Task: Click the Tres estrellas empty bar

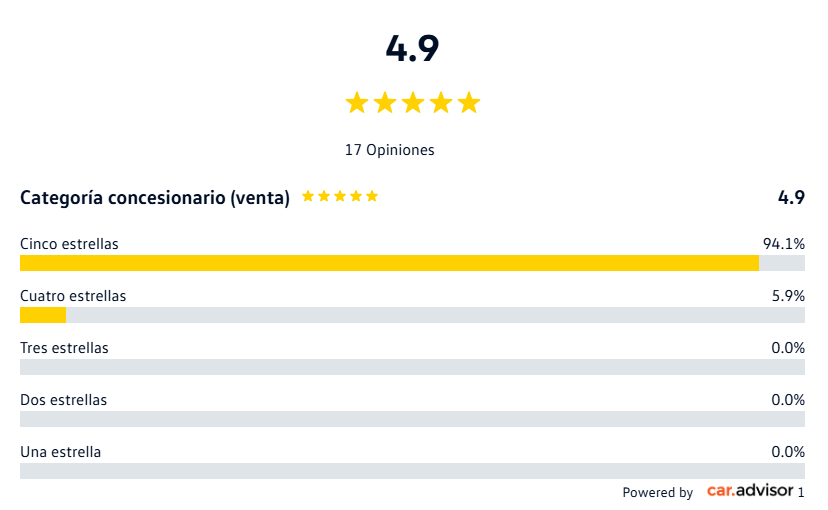Action: point(412,367)
